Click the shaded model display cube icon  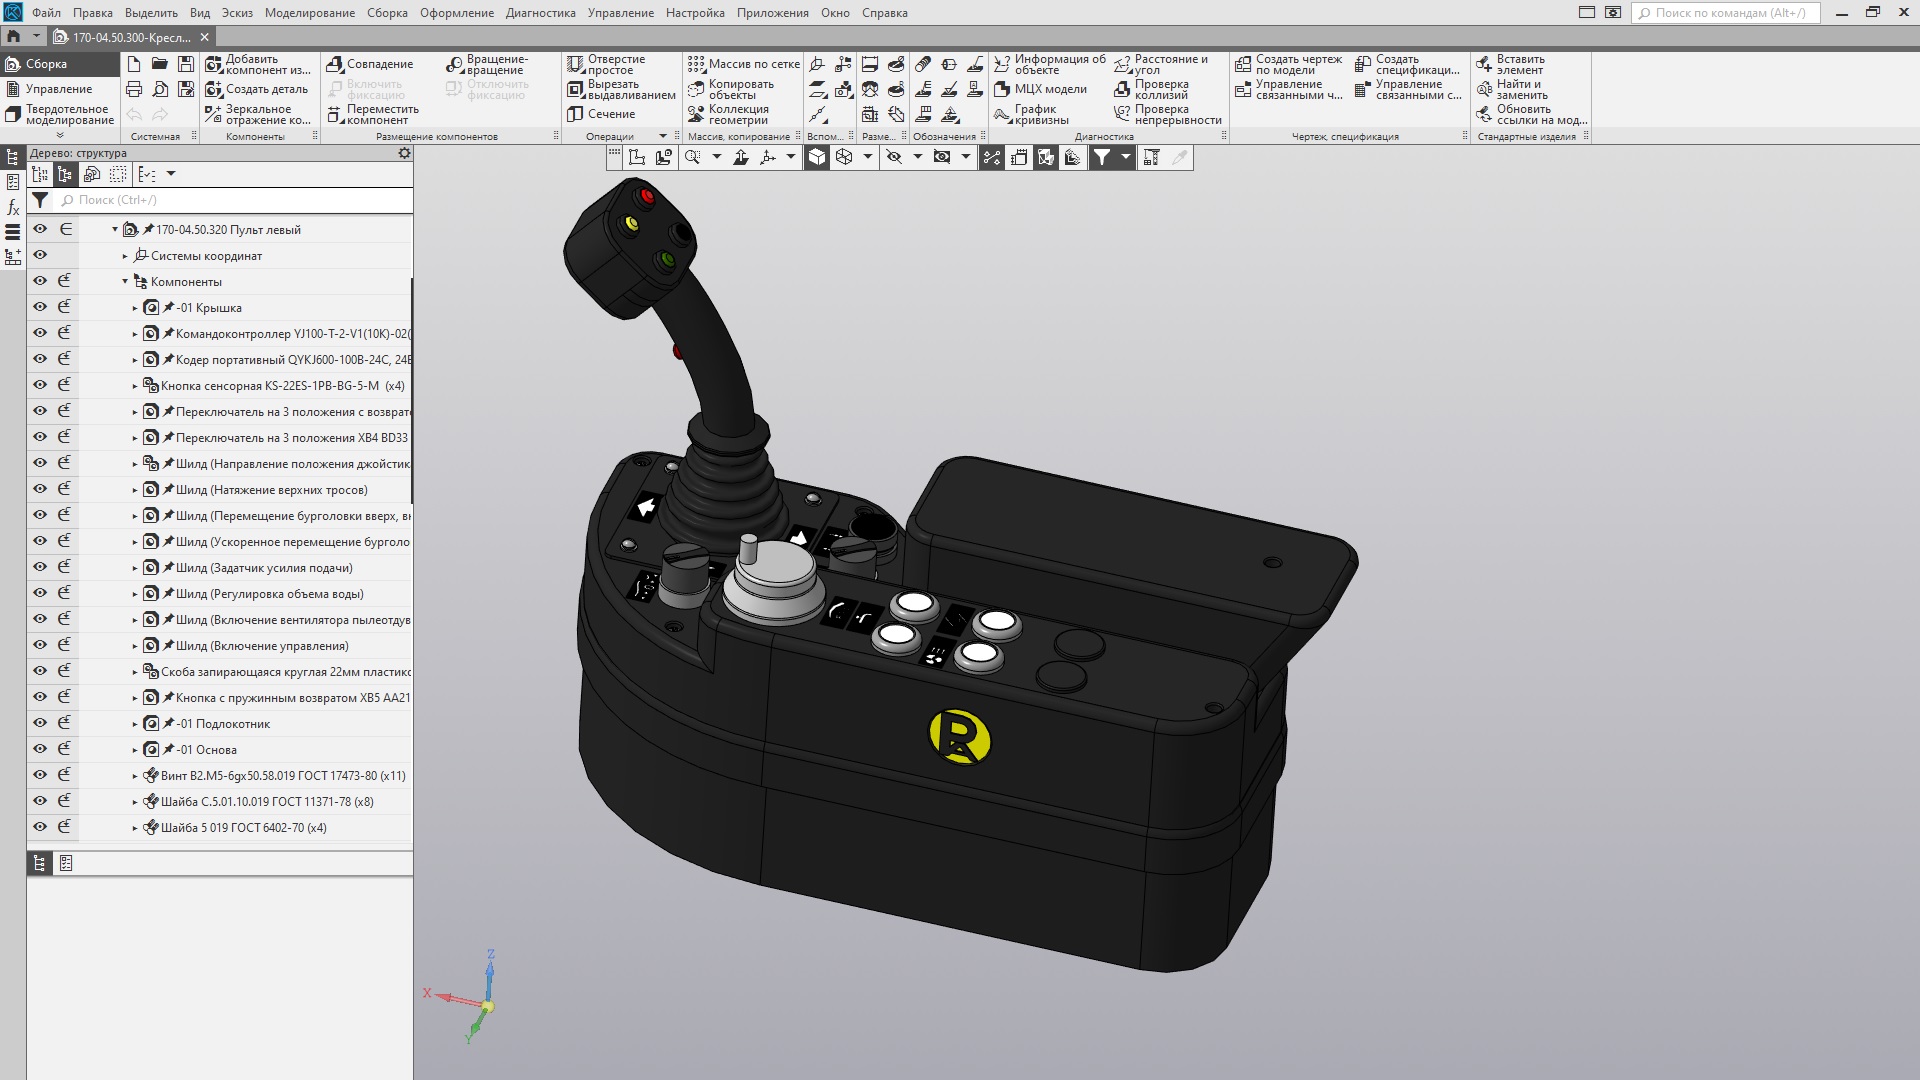[x=817, y=157]
